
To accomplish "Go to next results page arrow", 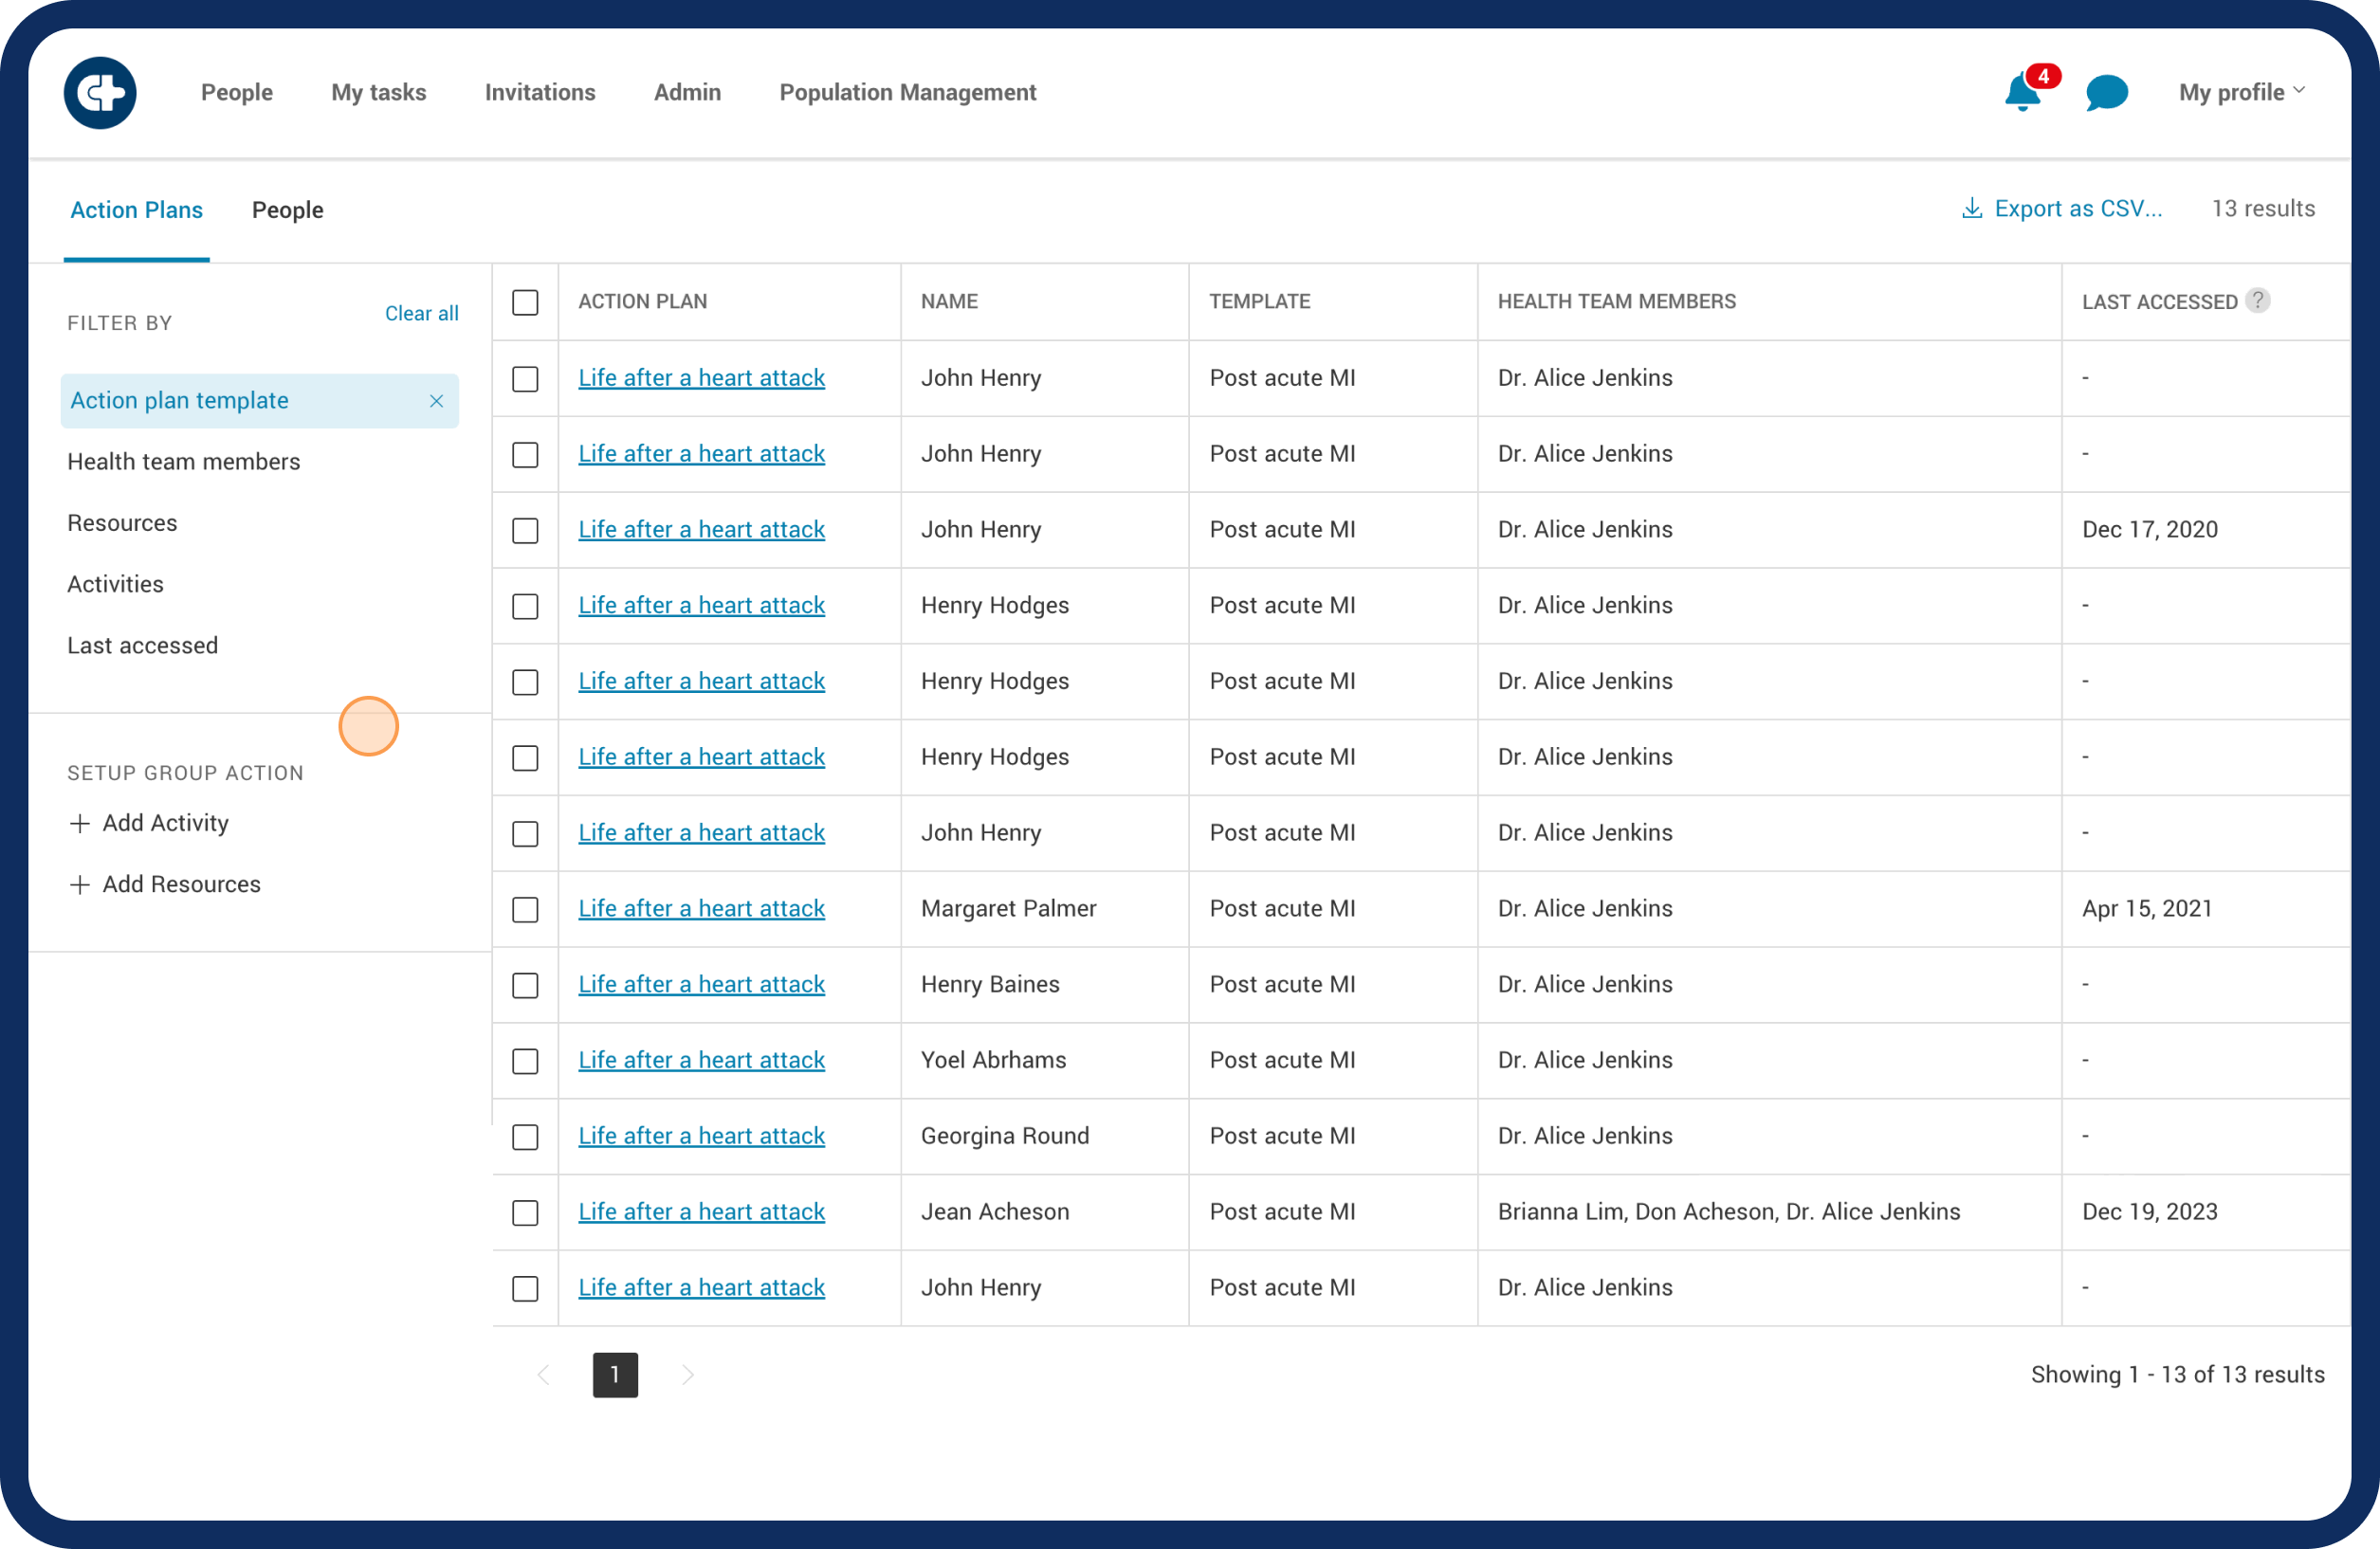I will 687,1375.
